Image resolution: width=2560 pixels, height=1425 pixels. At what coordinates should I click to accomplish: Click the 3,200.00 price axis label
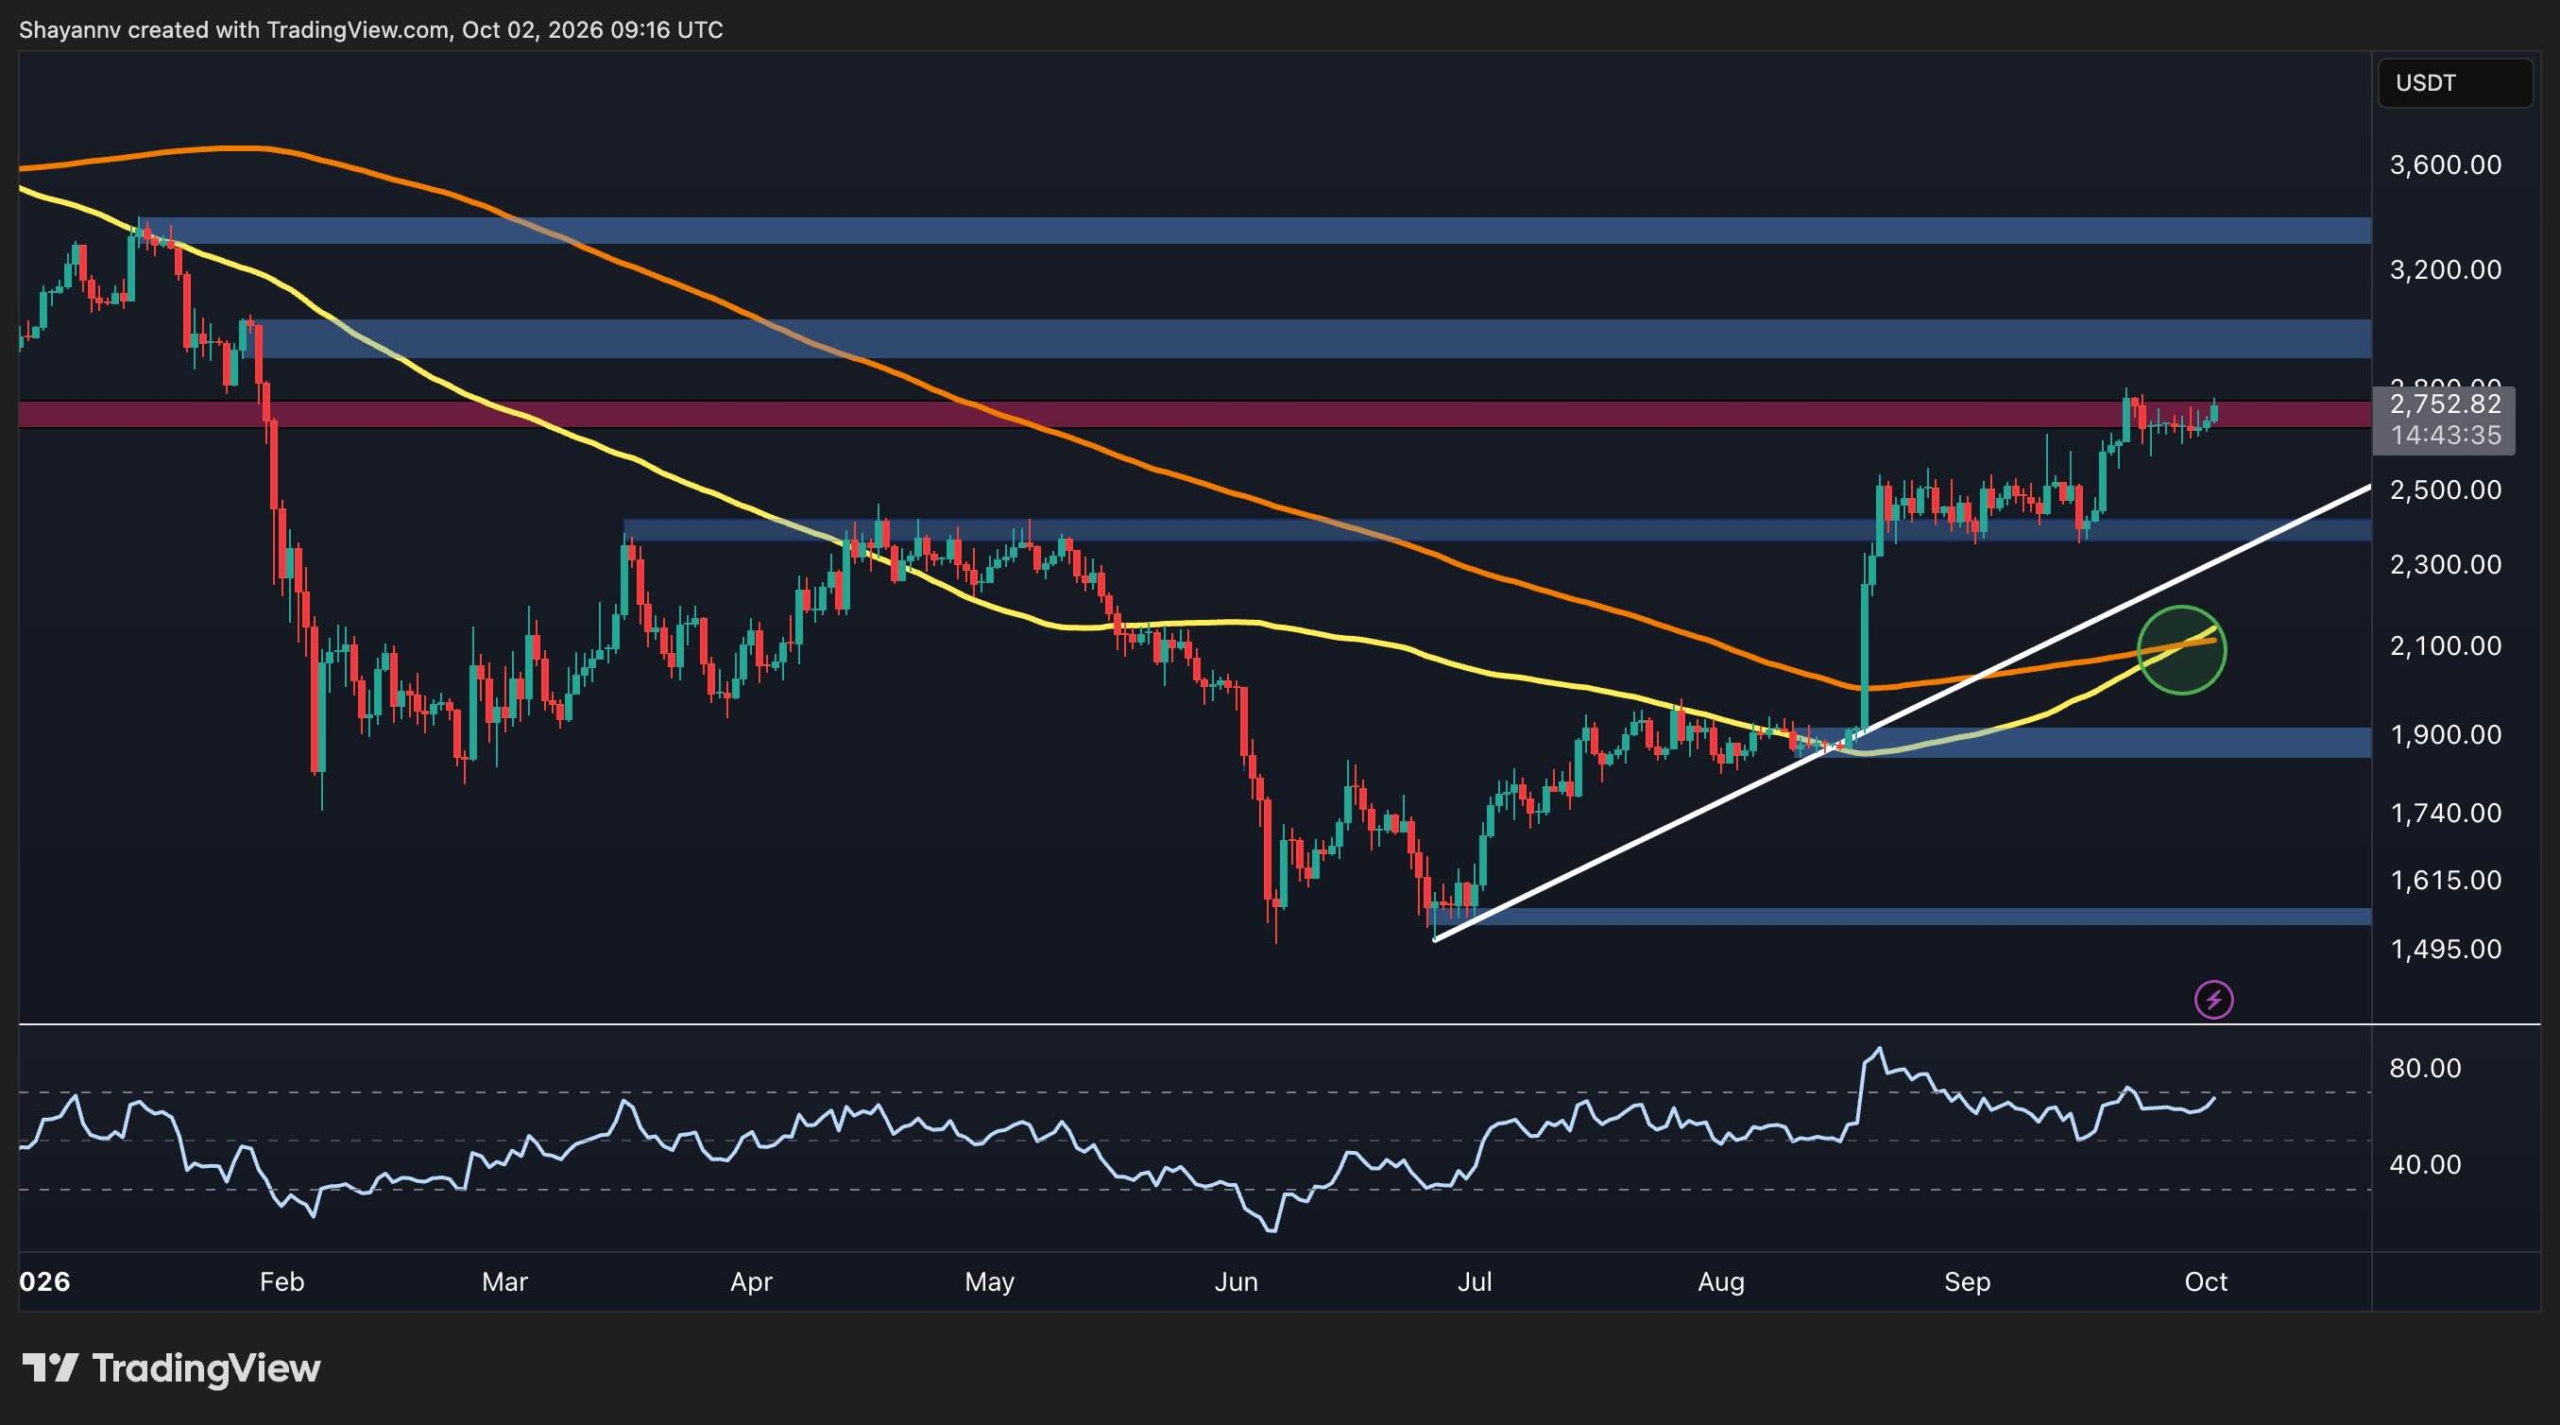pos(2444,270)
